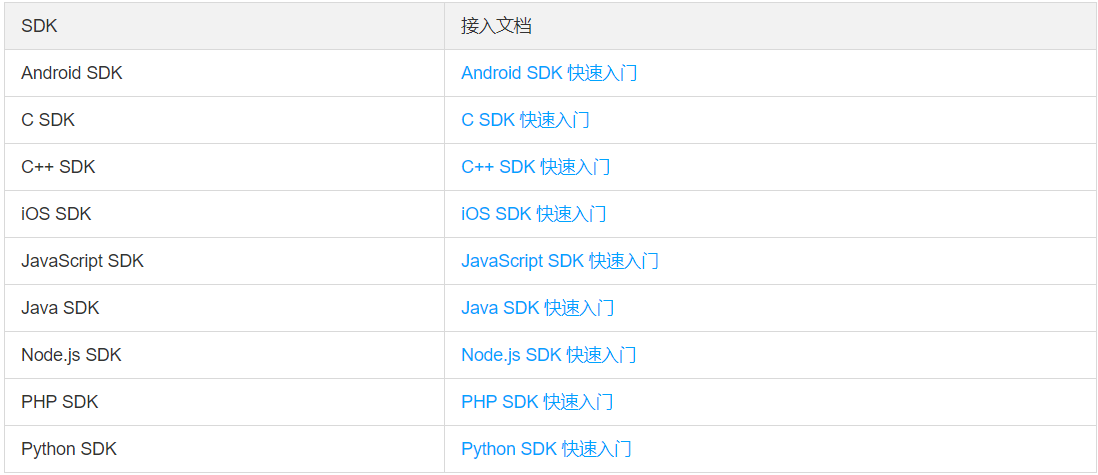1098x475 pixels.
Task: Open the C++ SDK 快速入门 documentation link
Action: click(535, 167)
